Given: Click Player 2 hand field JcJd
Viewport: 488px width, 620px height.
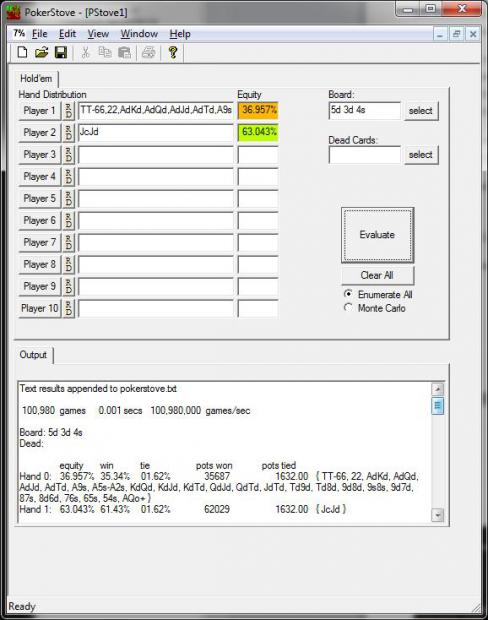Looking at the screenshot, I should (156, 132).
